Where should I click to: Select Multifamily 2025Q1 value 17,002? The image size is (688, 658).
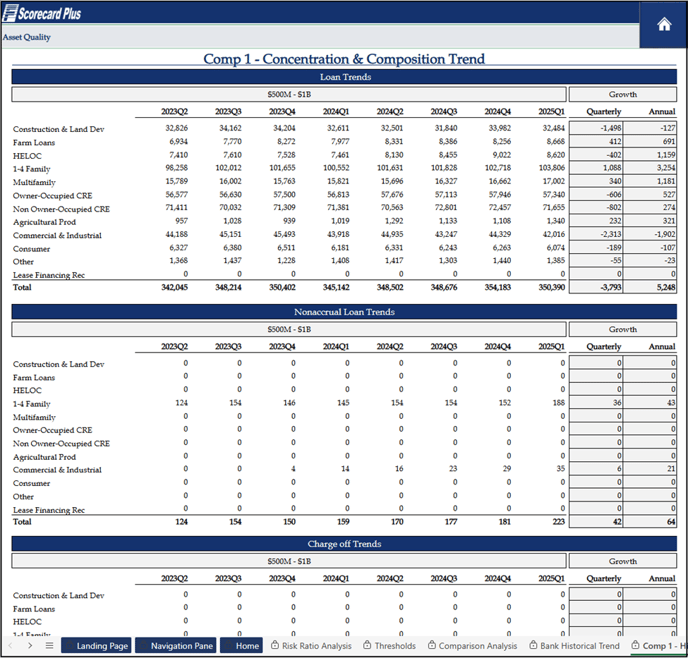[553, 181]
